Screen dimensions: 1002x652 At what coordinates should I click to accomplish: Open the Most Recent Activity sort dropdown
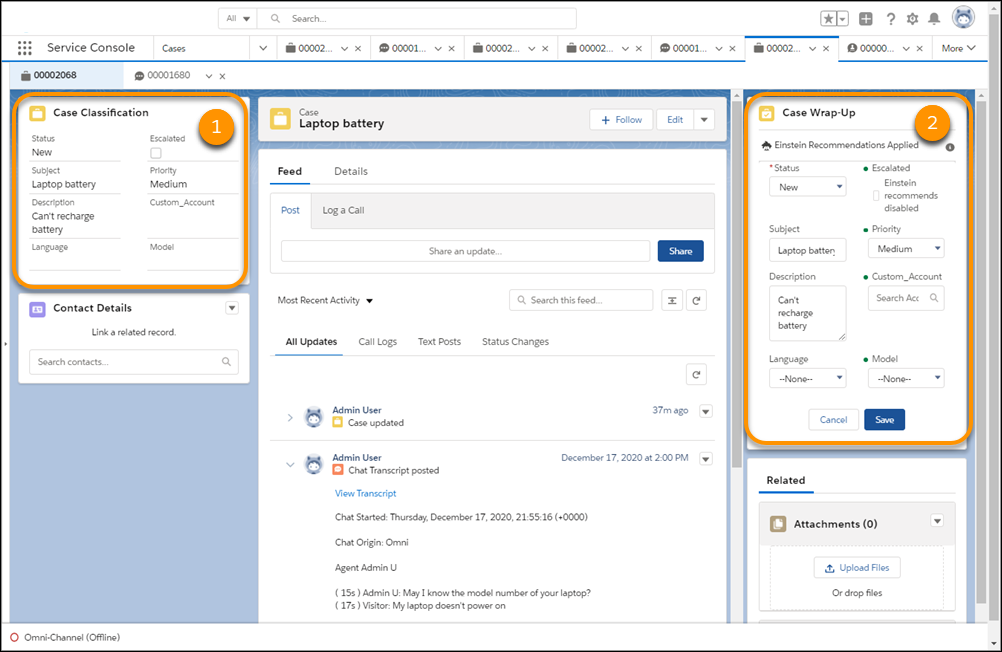point(323,300)
